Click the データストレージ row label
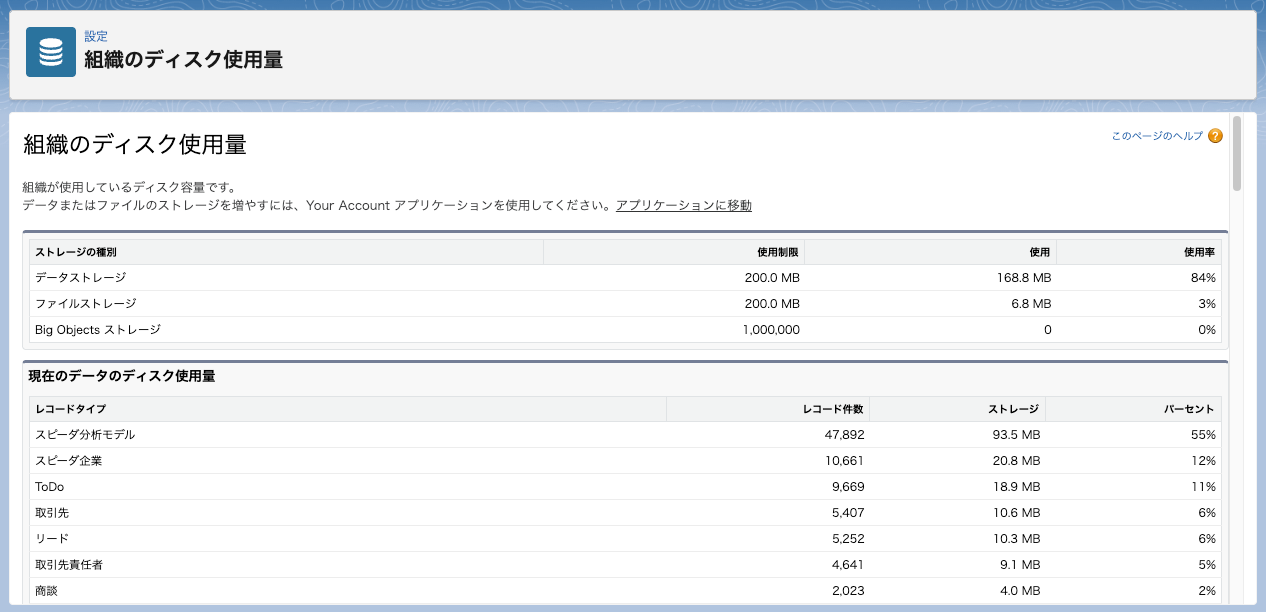Image resolution: width=1266 pixels, height=612 pixels. 81,278
